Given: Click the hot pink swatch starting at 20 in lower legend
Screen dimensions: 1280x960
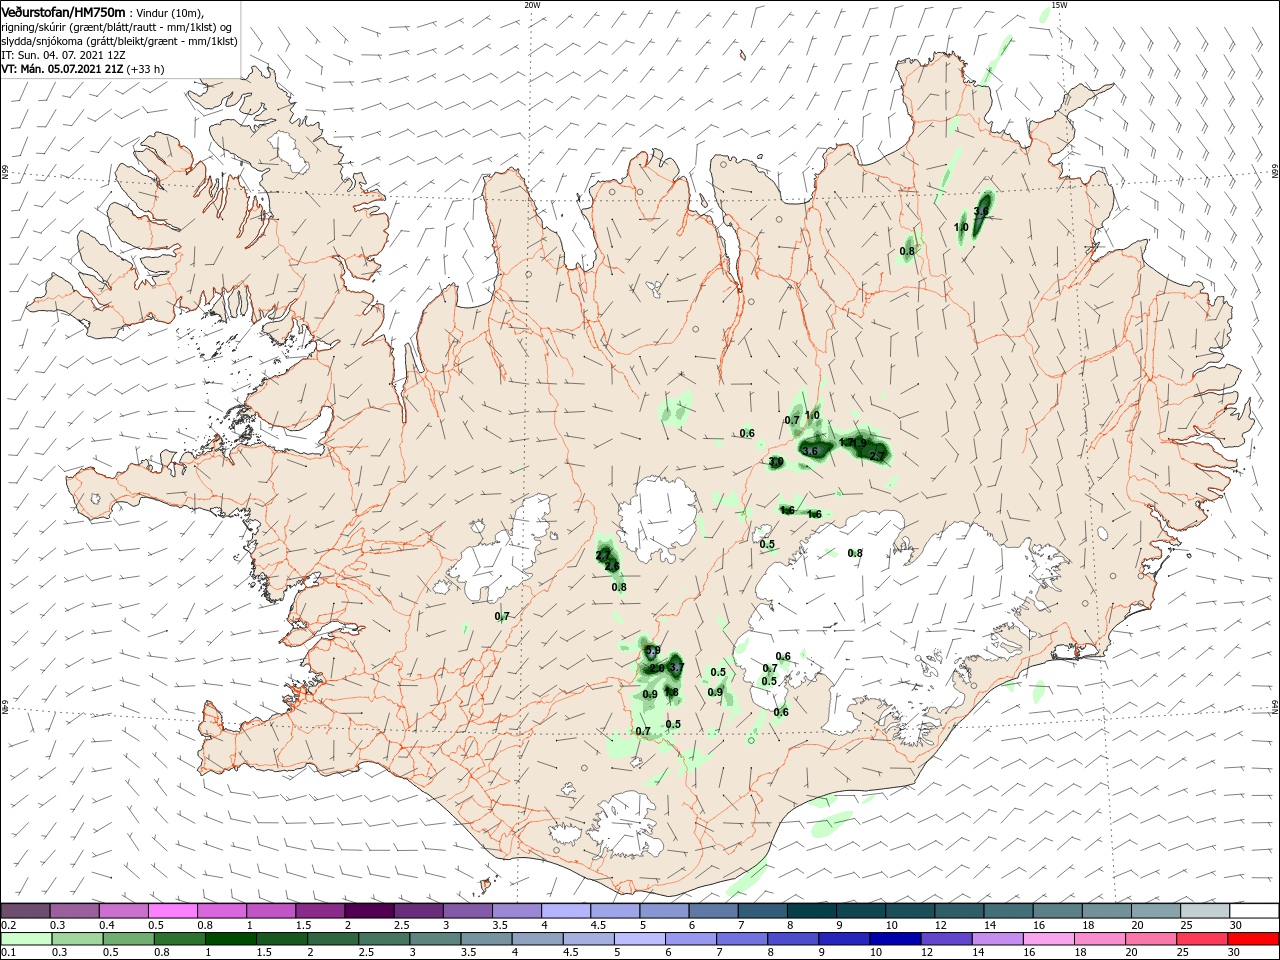Looking at the screenshot, I should coord(1150,939).
